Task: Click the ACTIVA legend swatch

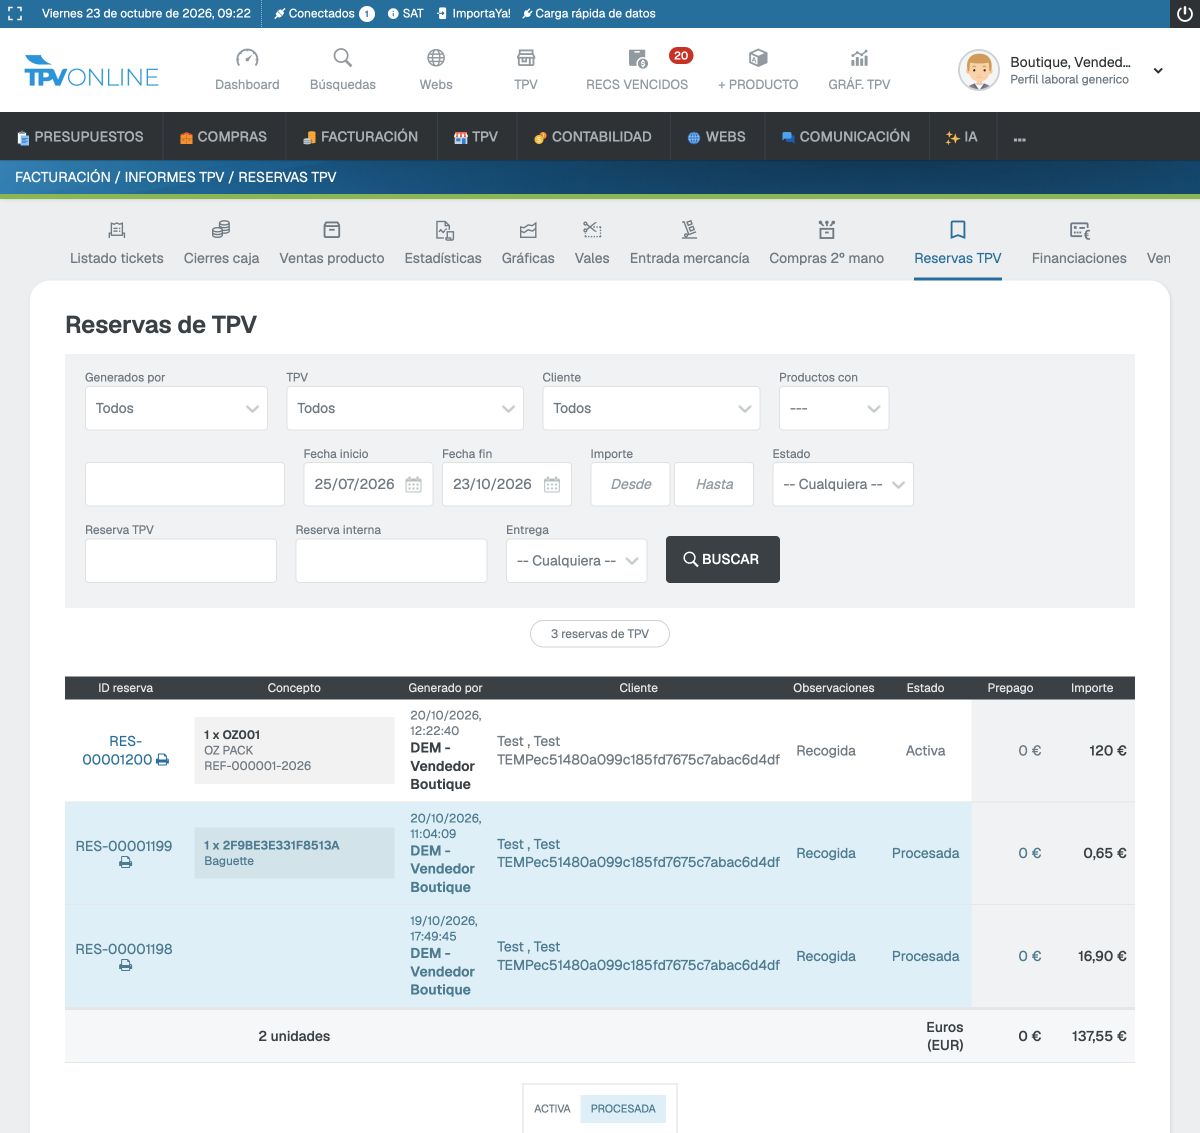Action: (x=552, y=1108)
